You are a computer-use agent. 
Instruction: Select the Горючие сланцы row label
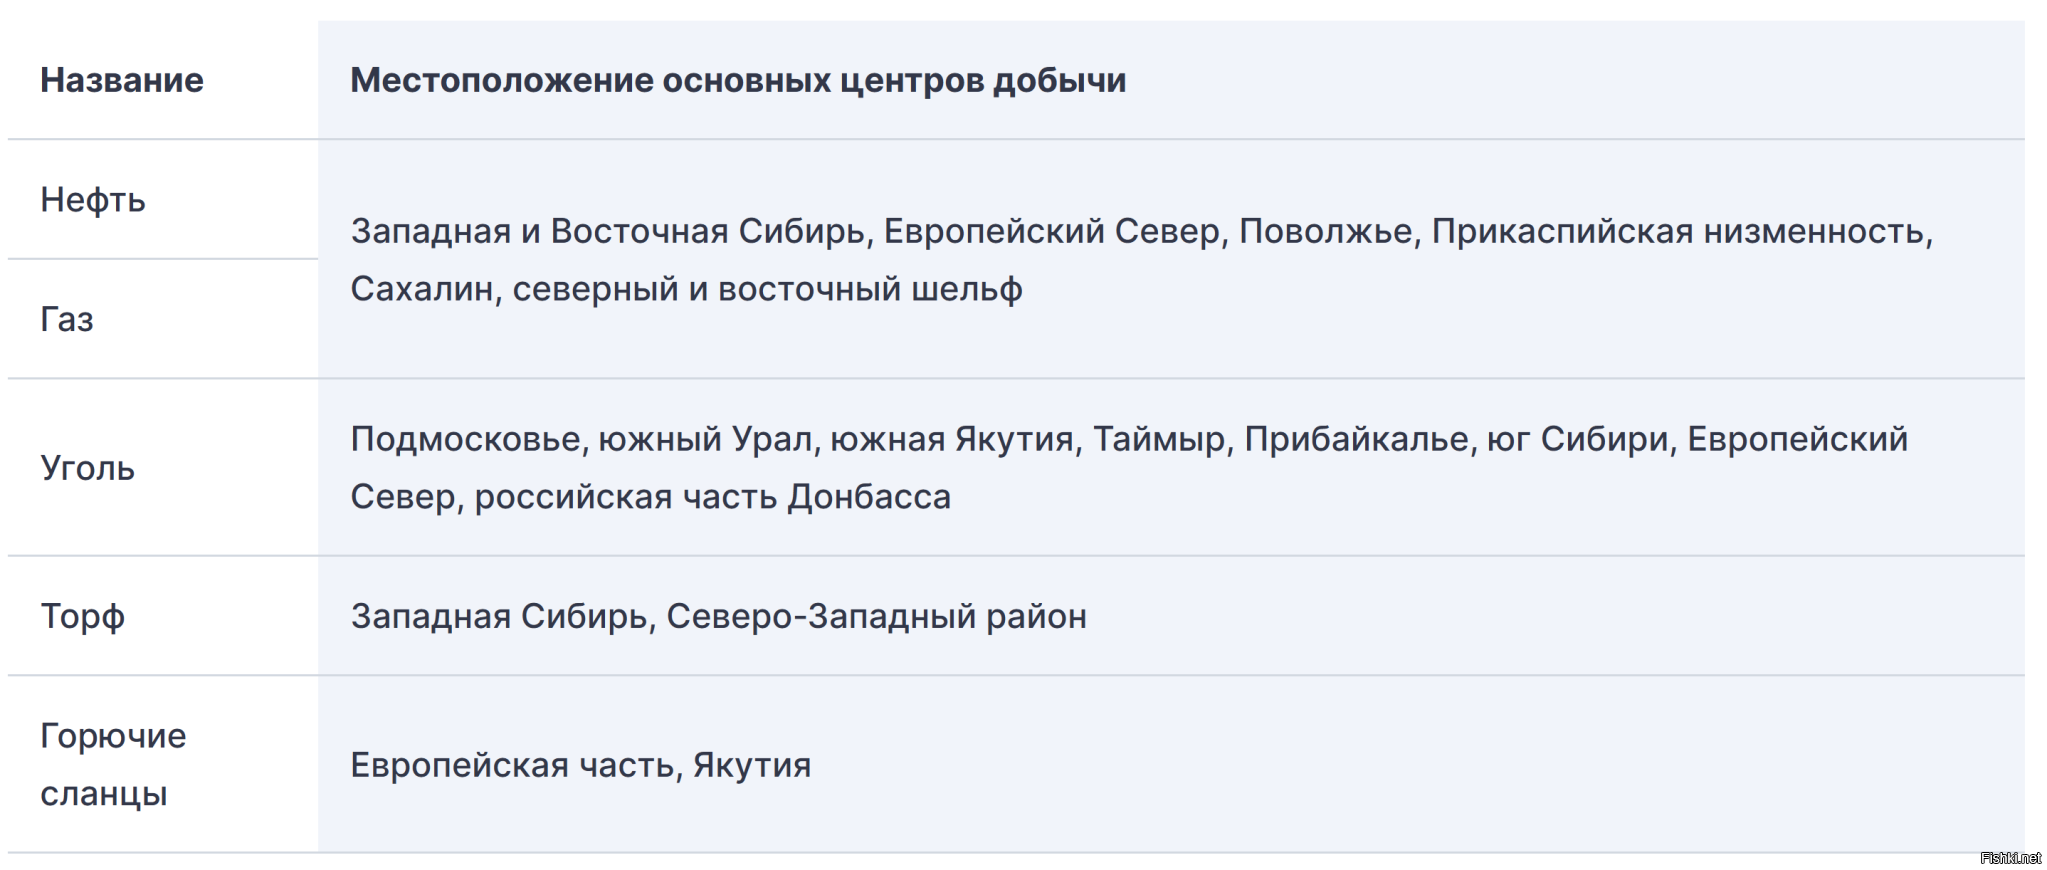[113, 764]
